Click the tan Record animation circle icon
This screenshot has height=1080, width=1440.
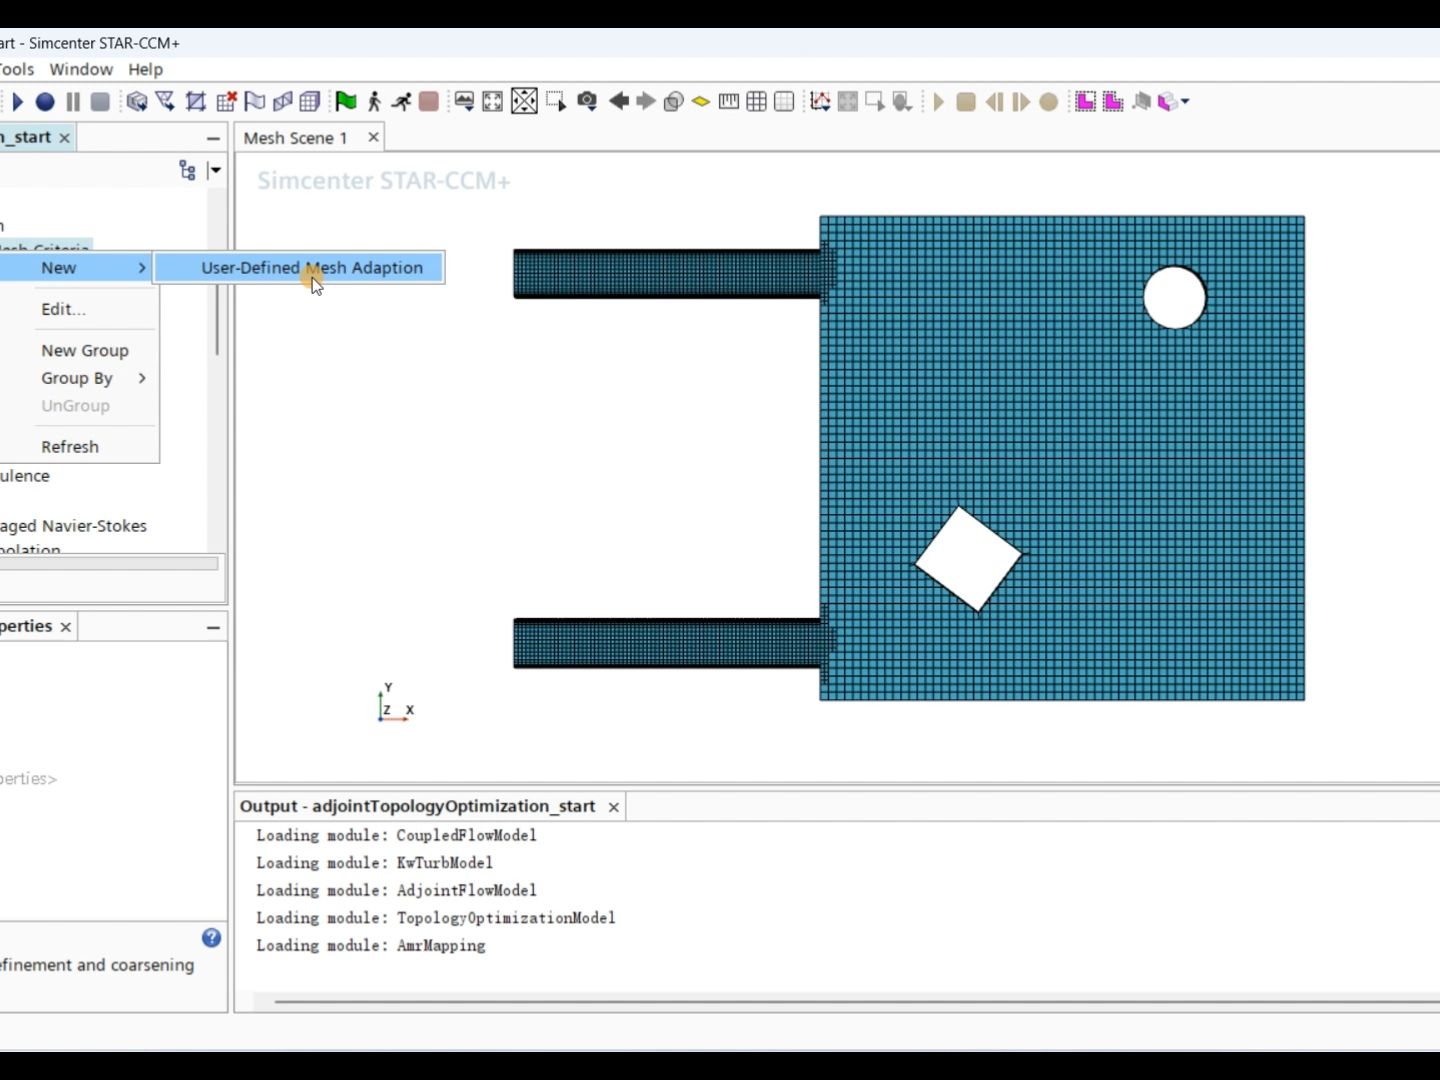[x=1049, y=101]
